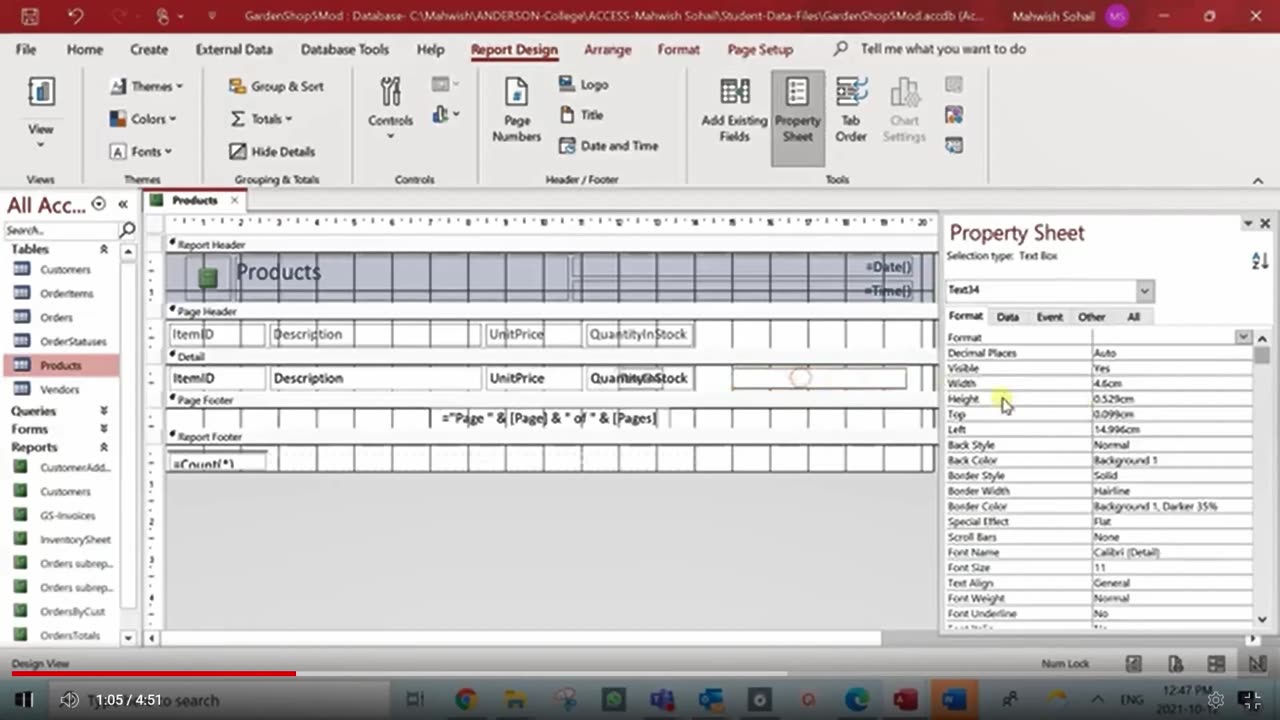Screen dimensions: 1280x720
Task: Switch to the Create tab
Action: pyautogui.click(x=149, y=49)
